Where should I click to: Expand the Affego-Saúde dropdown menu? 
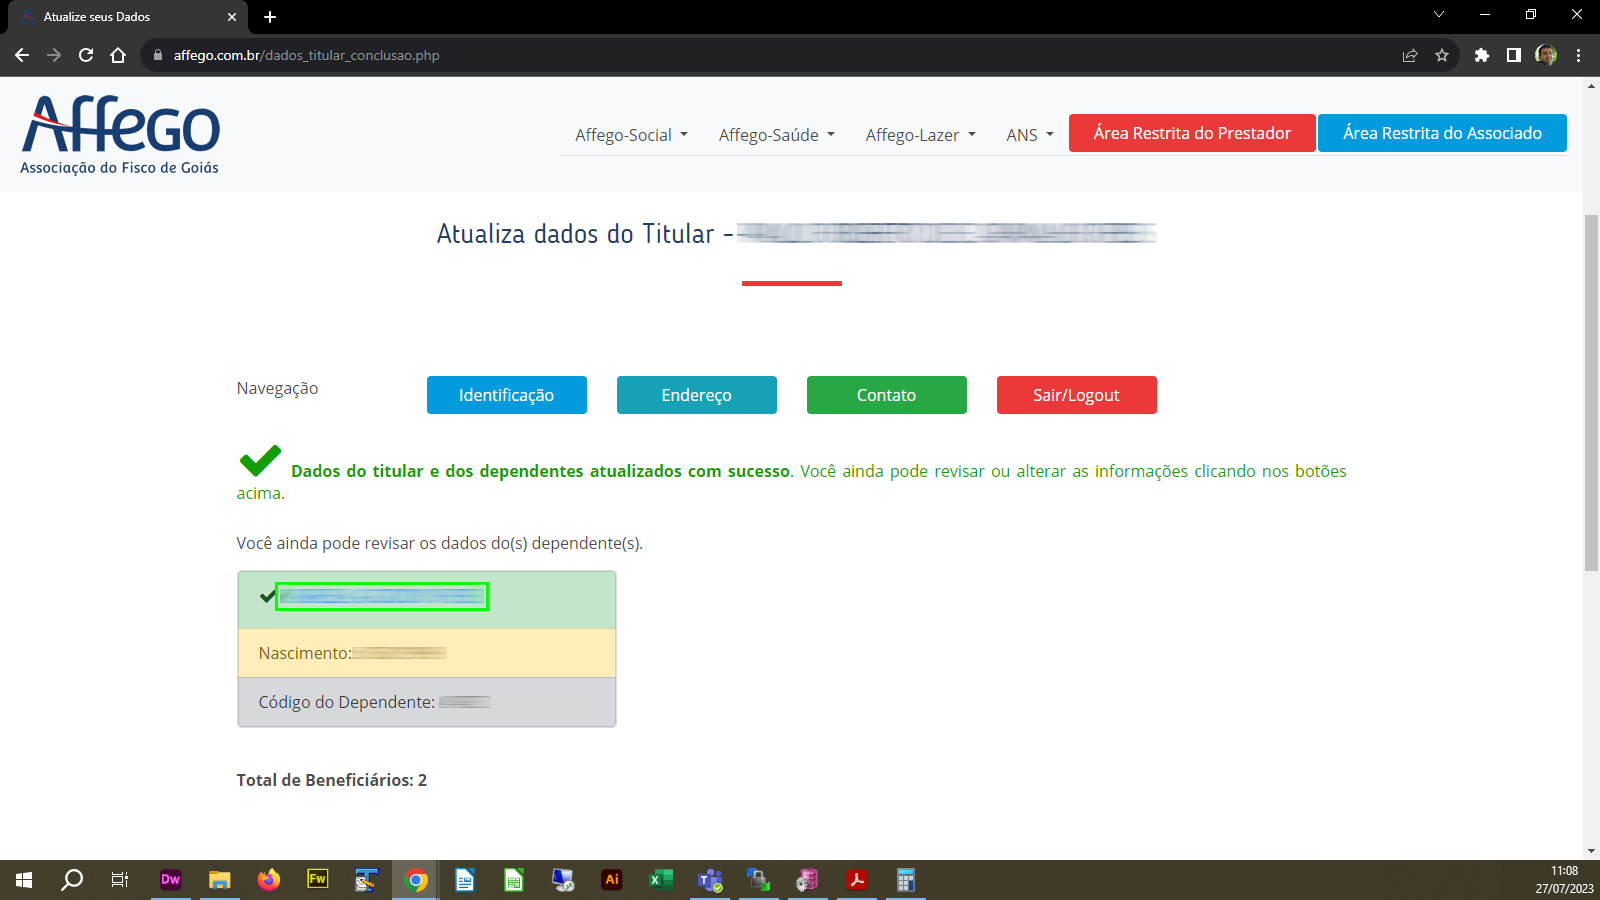776,134
